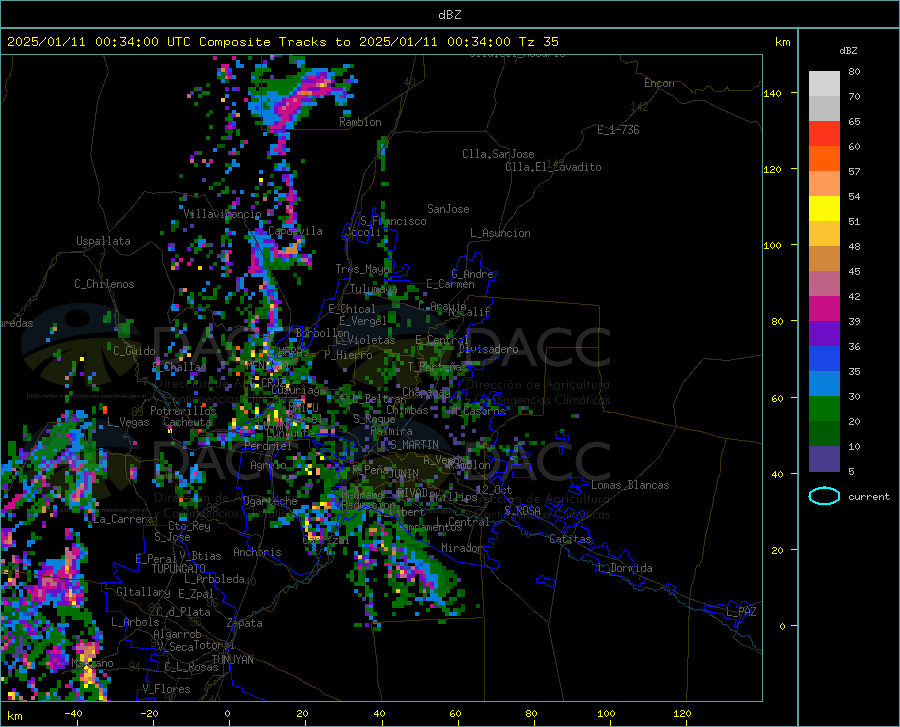Click the Mirador label
Viewport: 900px width, 727px height.
point(462,548)
